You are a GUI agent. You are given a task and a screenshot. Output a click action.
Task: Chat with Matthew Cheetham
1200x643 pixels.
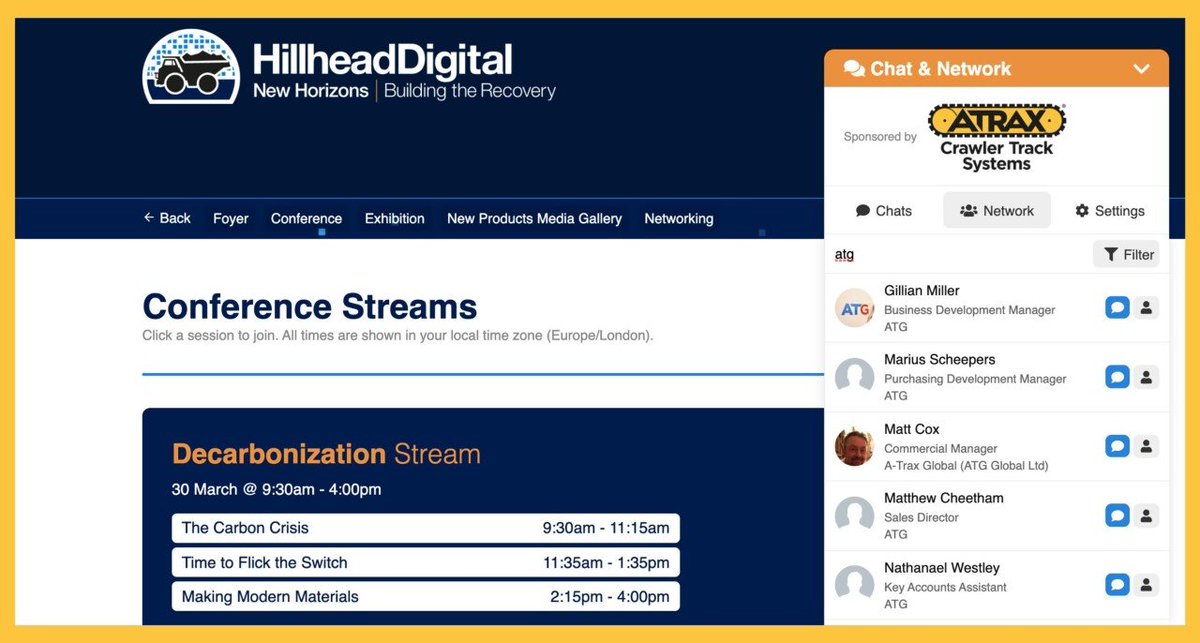[x=1117, y=515]
